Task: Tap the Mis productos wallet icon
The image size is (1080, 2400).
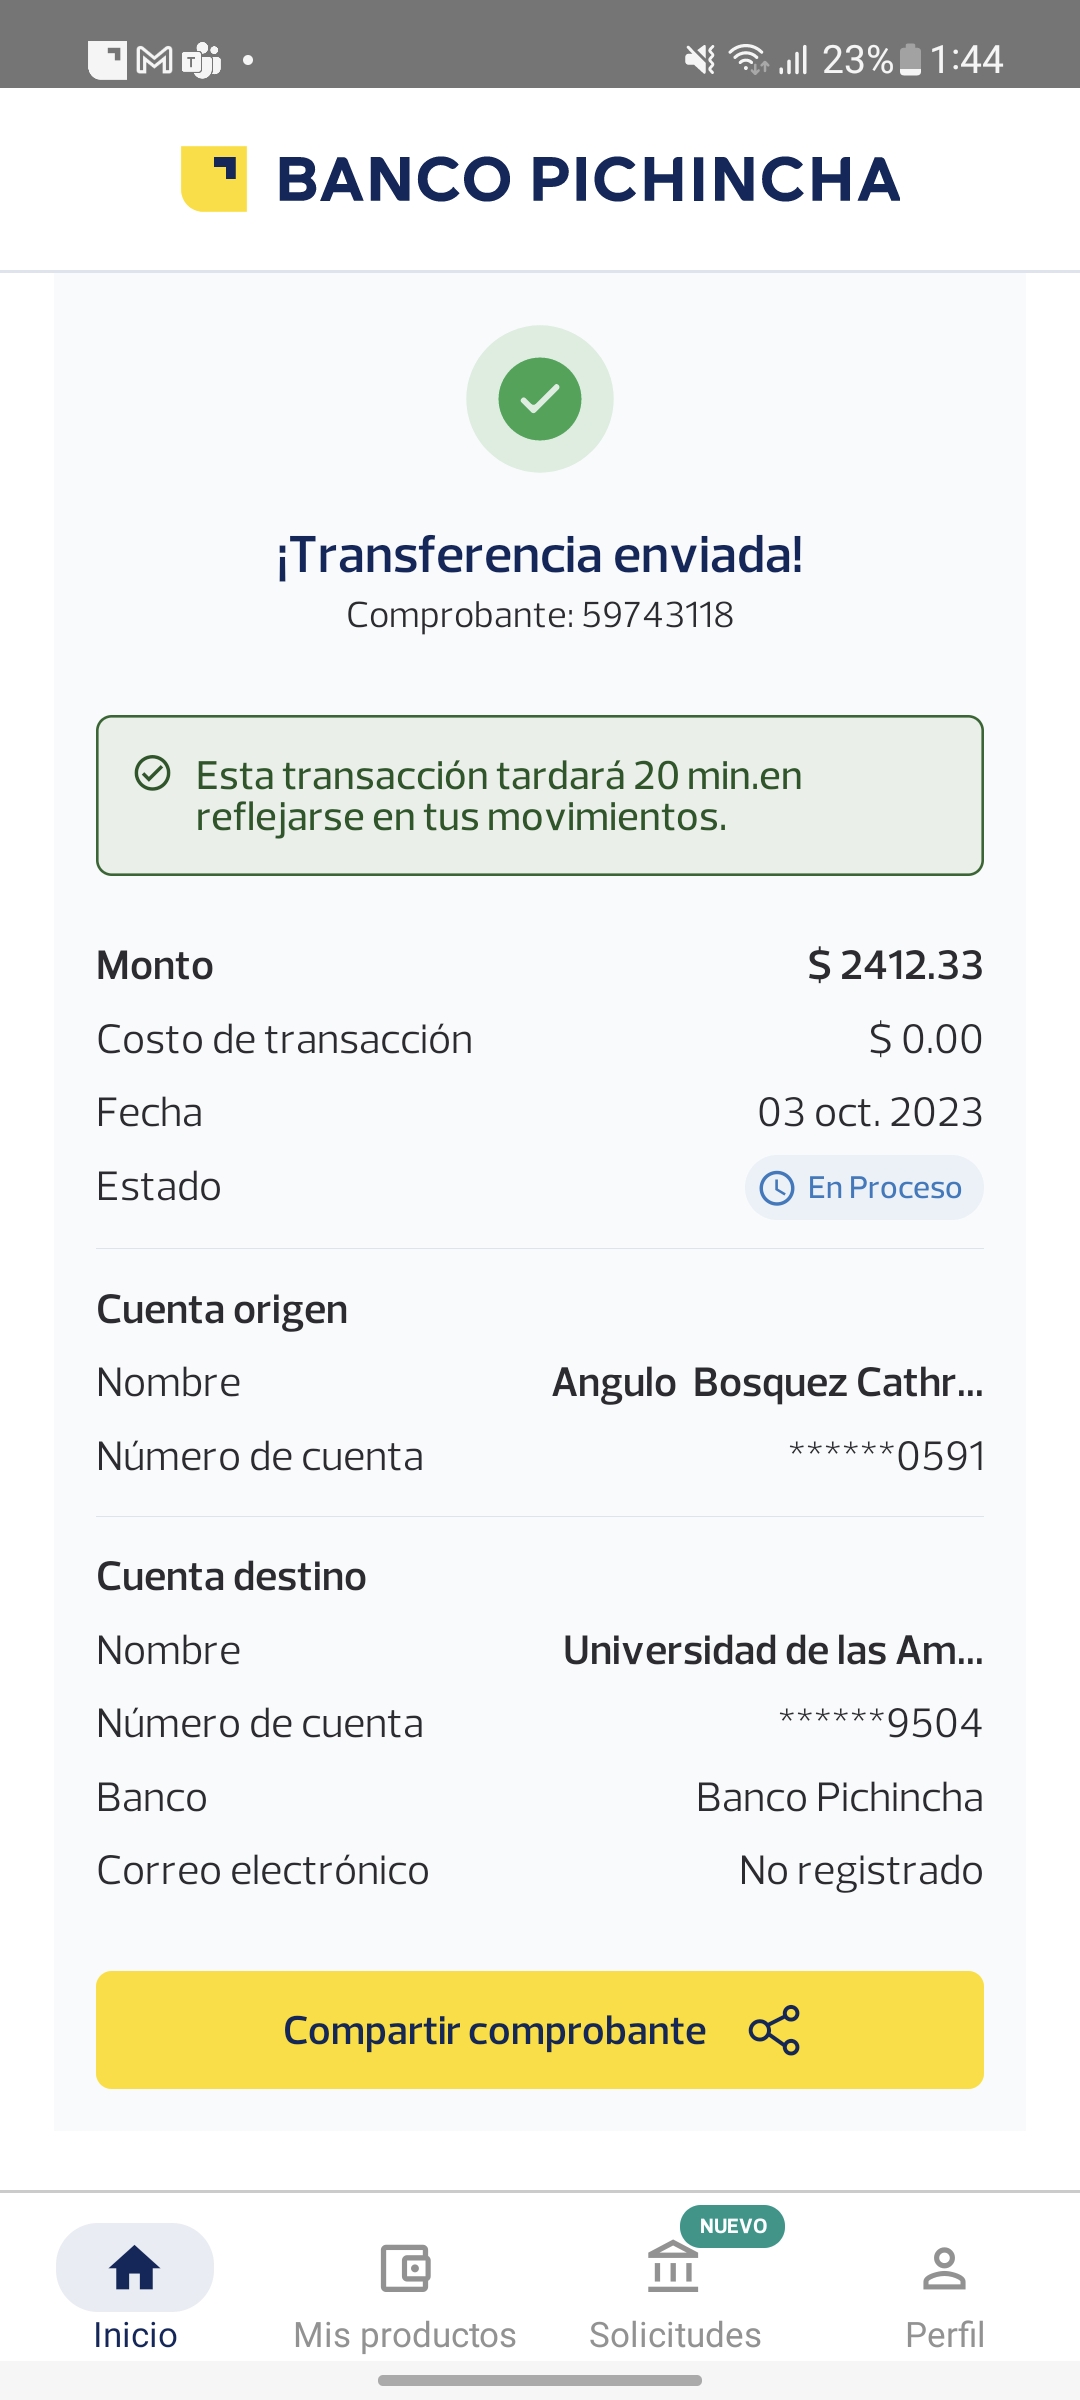Action: click(405, 2268)
